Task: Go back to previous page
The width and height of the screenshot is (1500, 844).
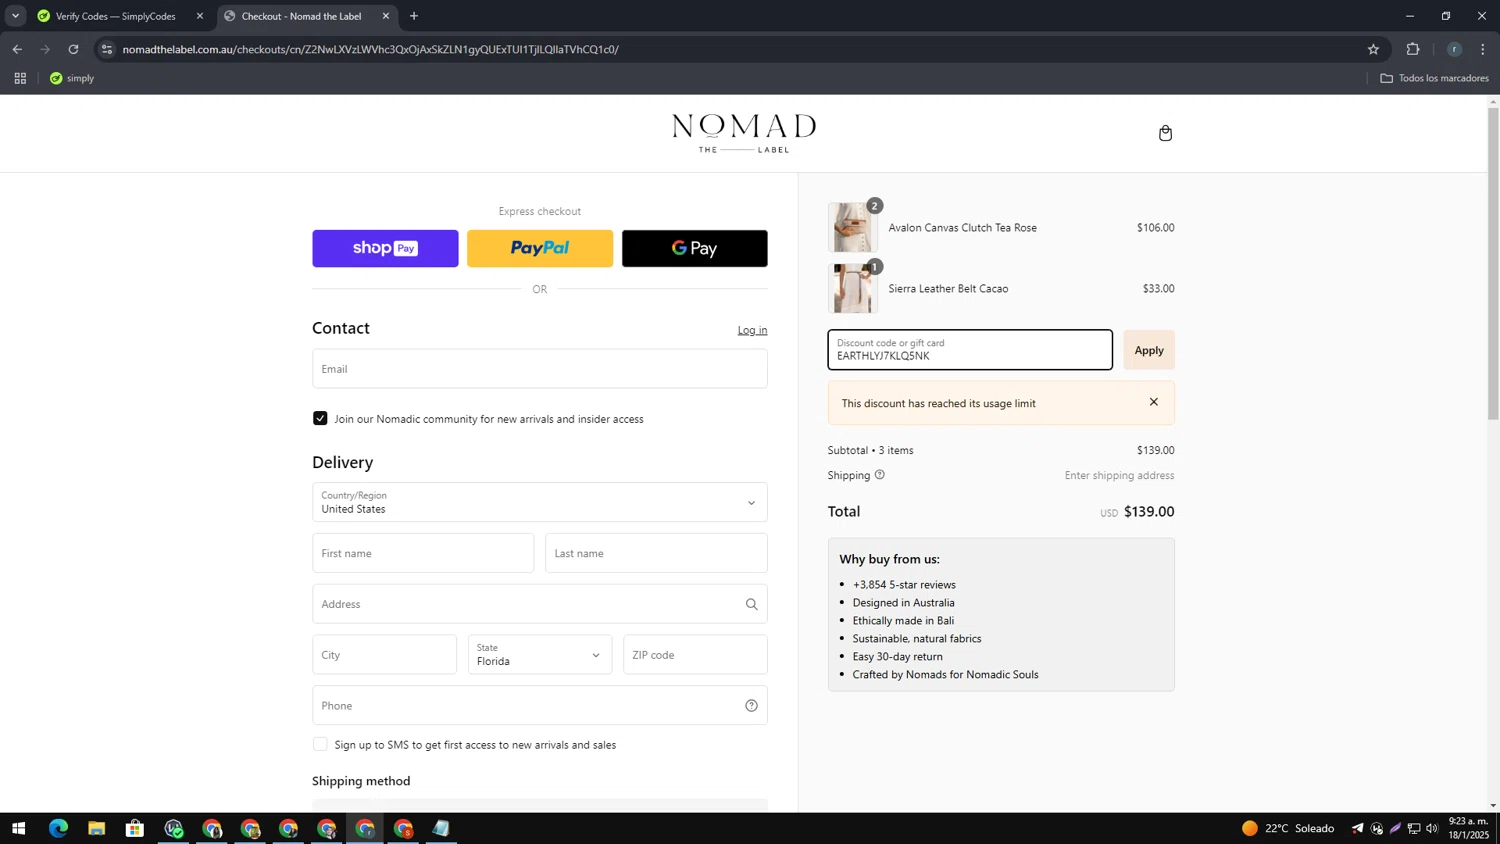Action: pos(17,49)
